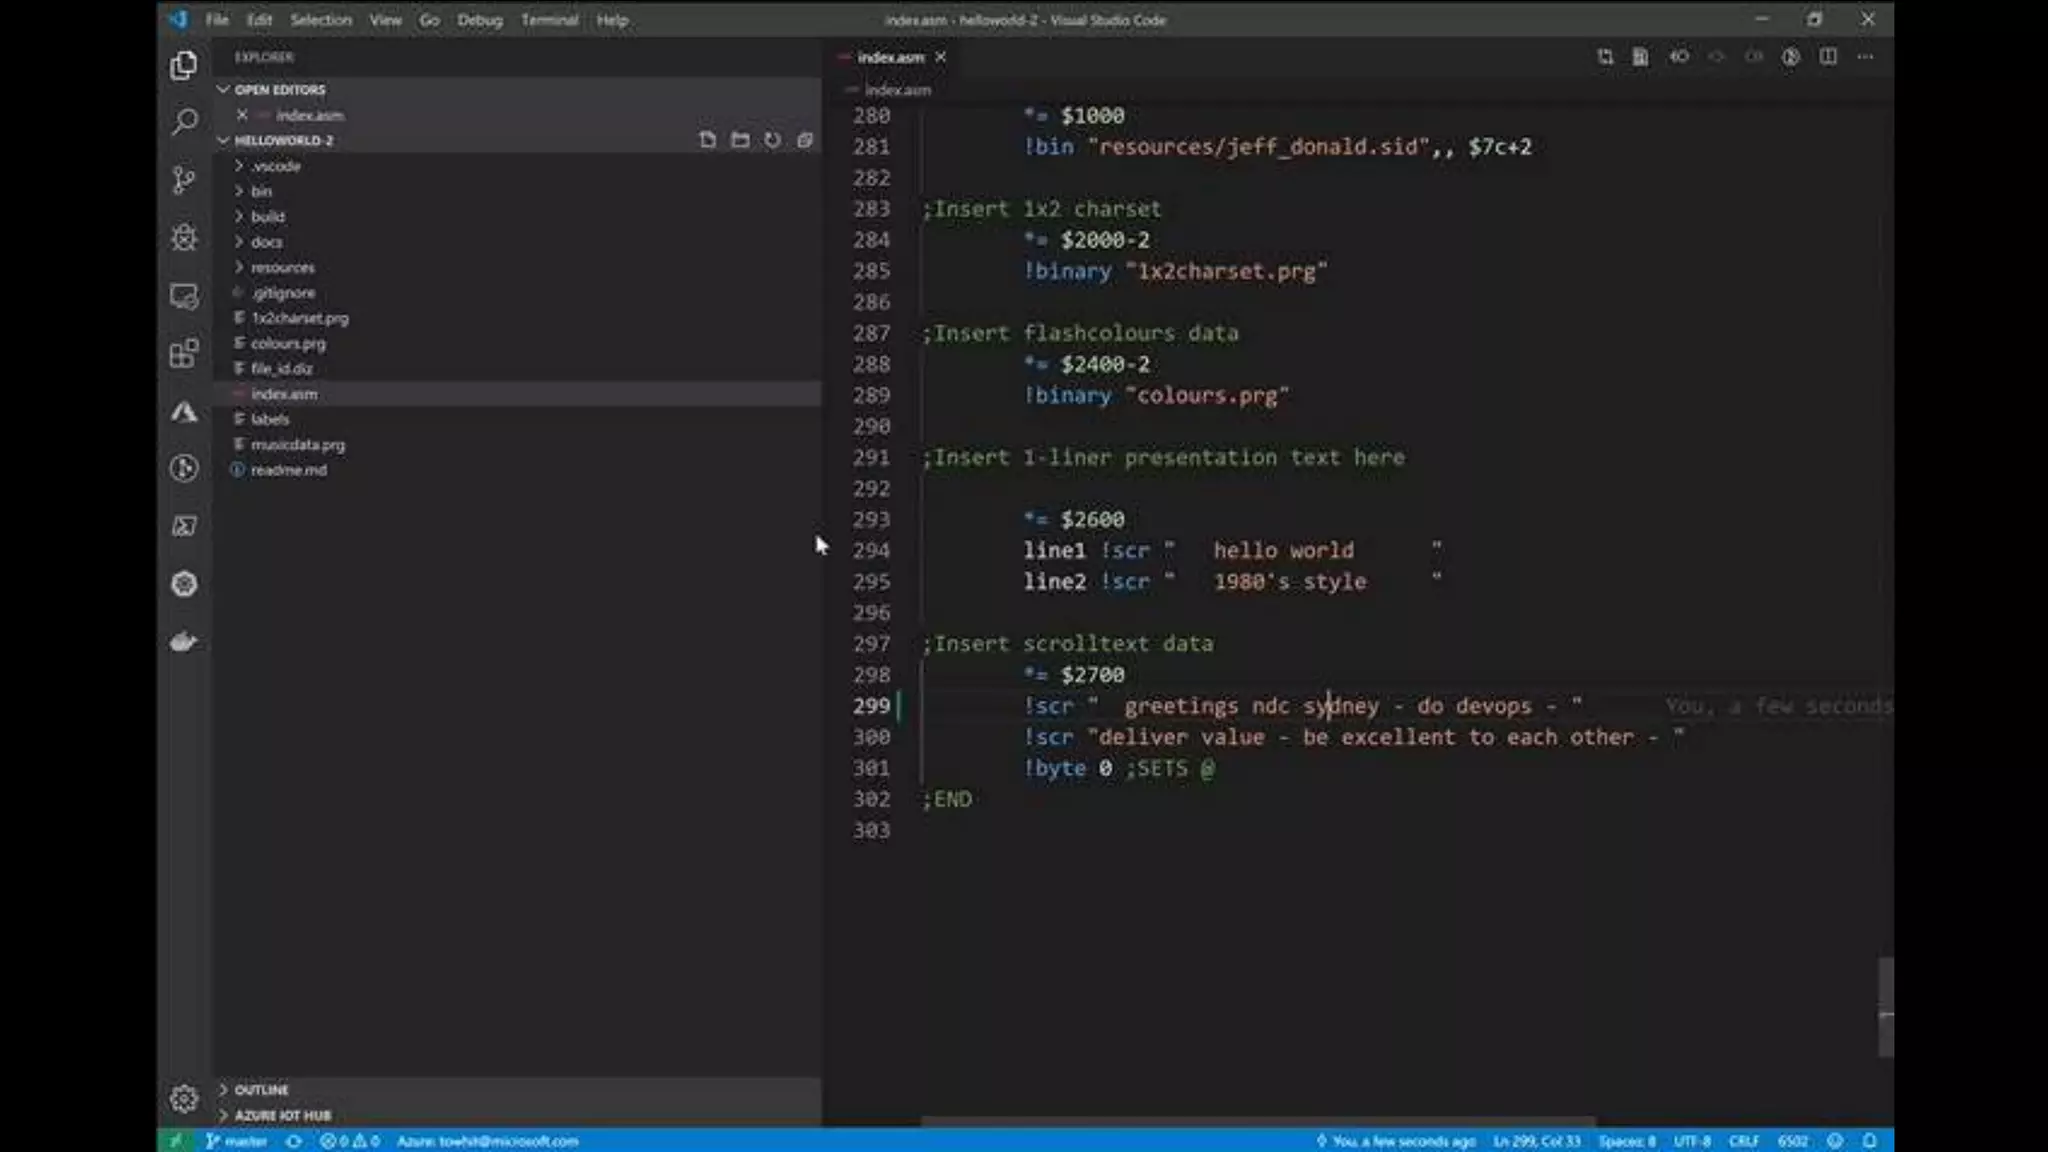Screen dimensions: 2048x1152
Task: Refresh the explorer file tree
Action: pos(772,140)
